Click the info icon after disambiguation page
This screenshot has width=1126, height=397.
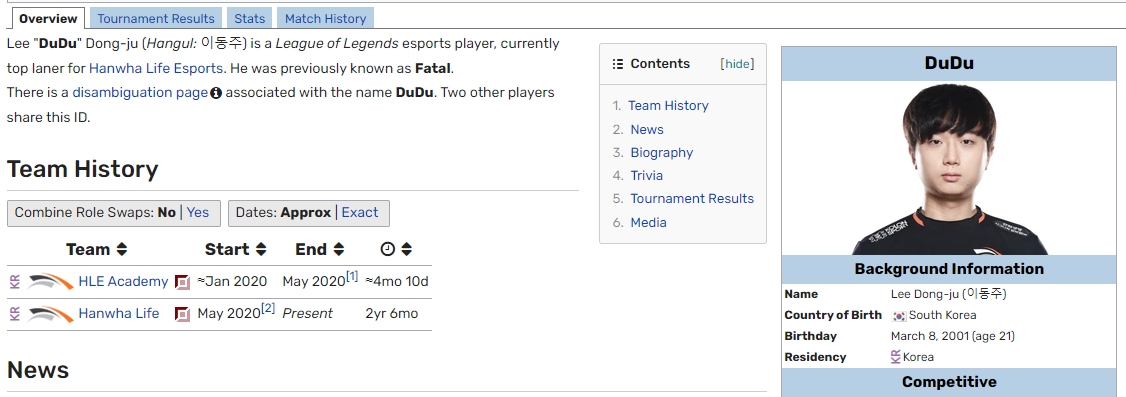coord(215,93)
